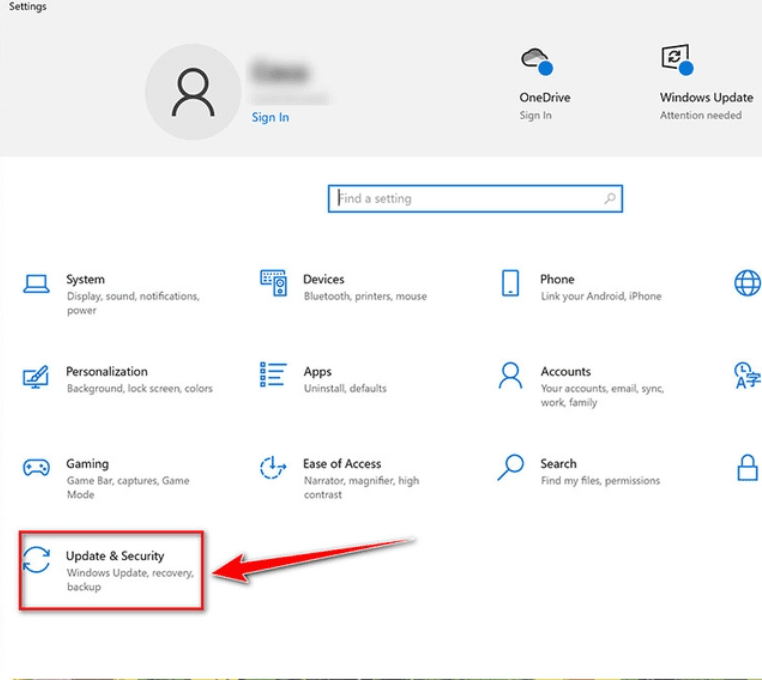Open the Accounts settings title
762x682 pixels.
pyautogui.click(x=566, y=371)
